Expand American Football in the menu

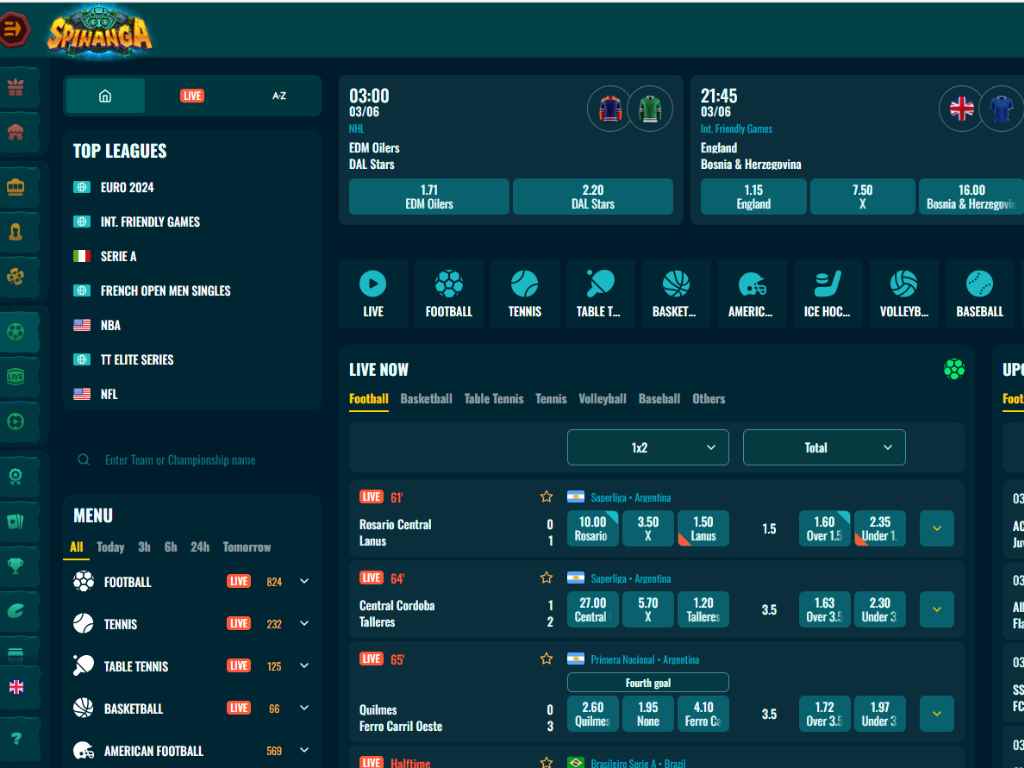[304, 750]
